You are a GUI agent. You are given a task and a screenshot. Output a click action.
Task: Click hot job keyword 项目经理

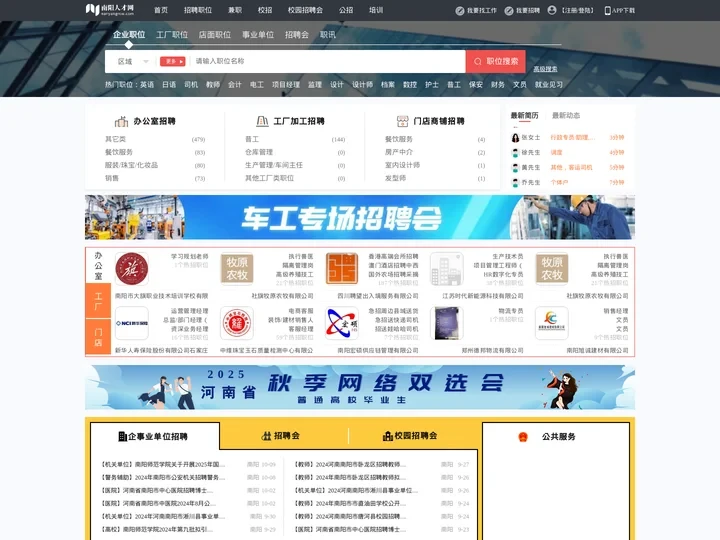[286, 84]
